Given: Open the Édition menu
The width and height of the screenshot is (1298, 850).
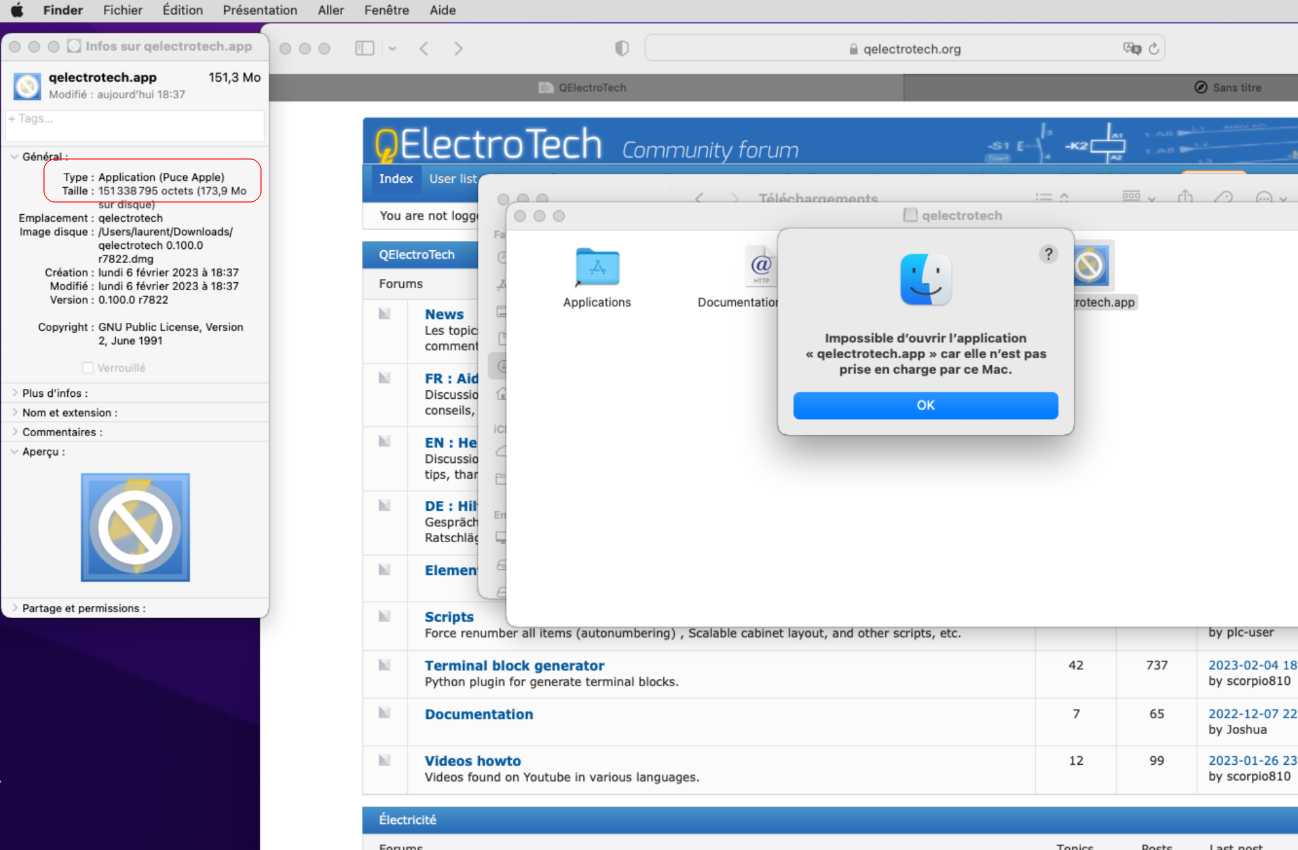Looking at the screenshot, I should pyautogui.click(x=182, y=10).
